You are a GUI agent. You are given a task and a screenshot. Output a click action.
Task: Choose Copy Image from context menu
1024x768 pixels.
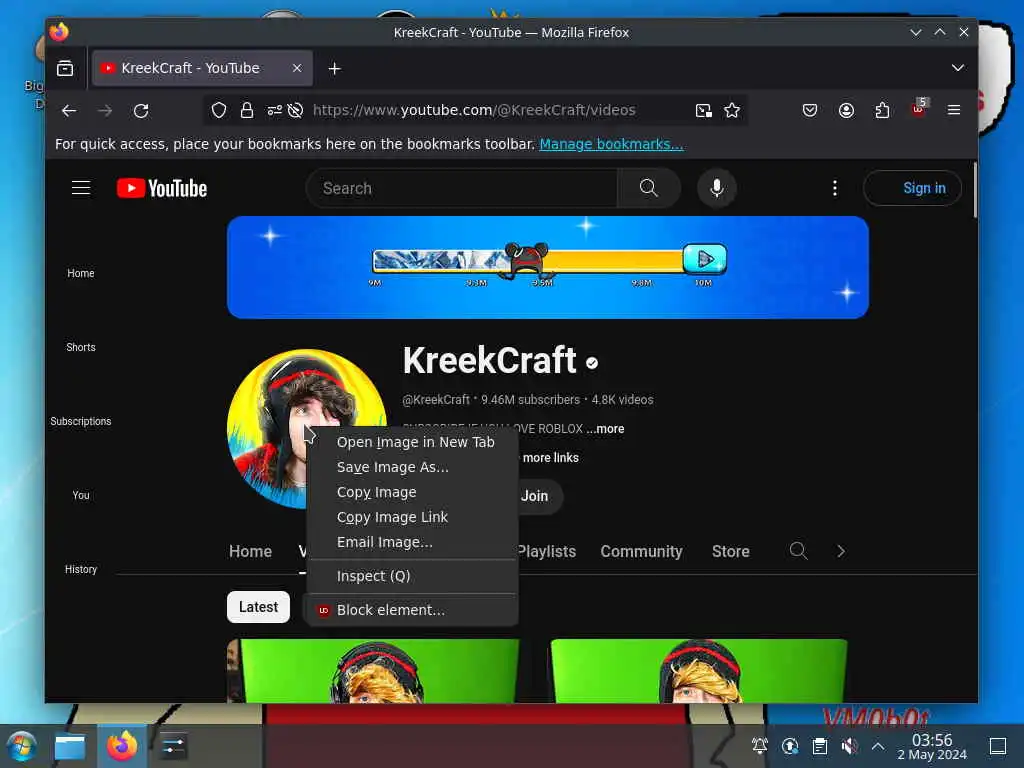click(413, 492)
